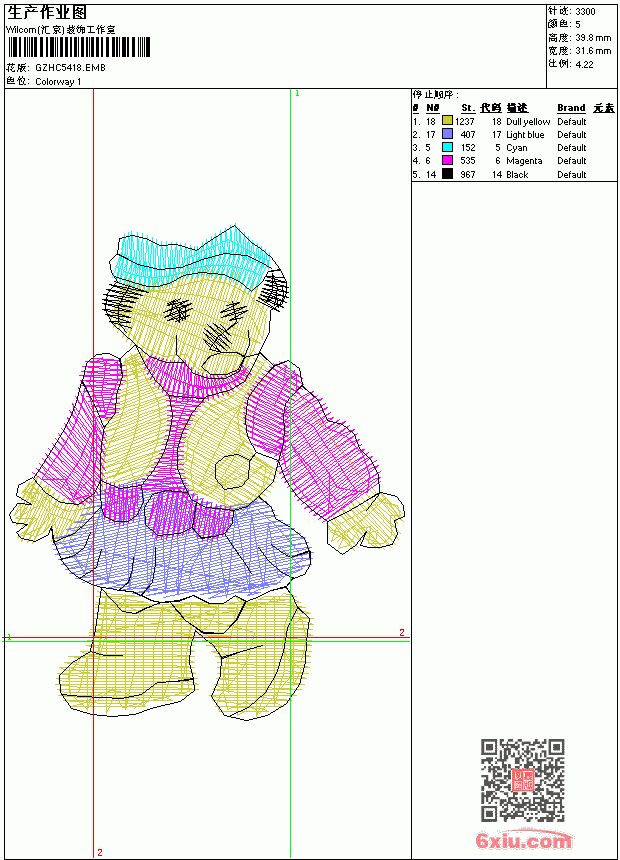
Task: Click the St. column header
Action: coord(468,108)
